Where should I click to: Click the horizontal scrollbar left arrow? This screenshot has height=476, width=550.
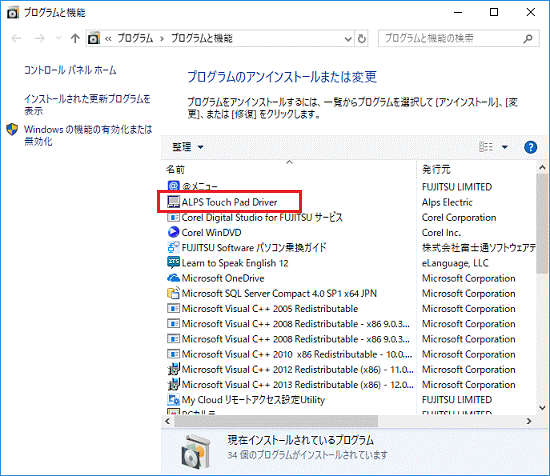(x=168, y=421)
